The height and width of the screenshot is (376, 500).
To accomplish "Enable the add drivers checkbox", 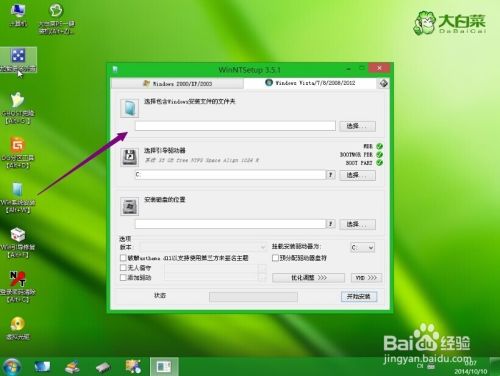I will point(123,277).
